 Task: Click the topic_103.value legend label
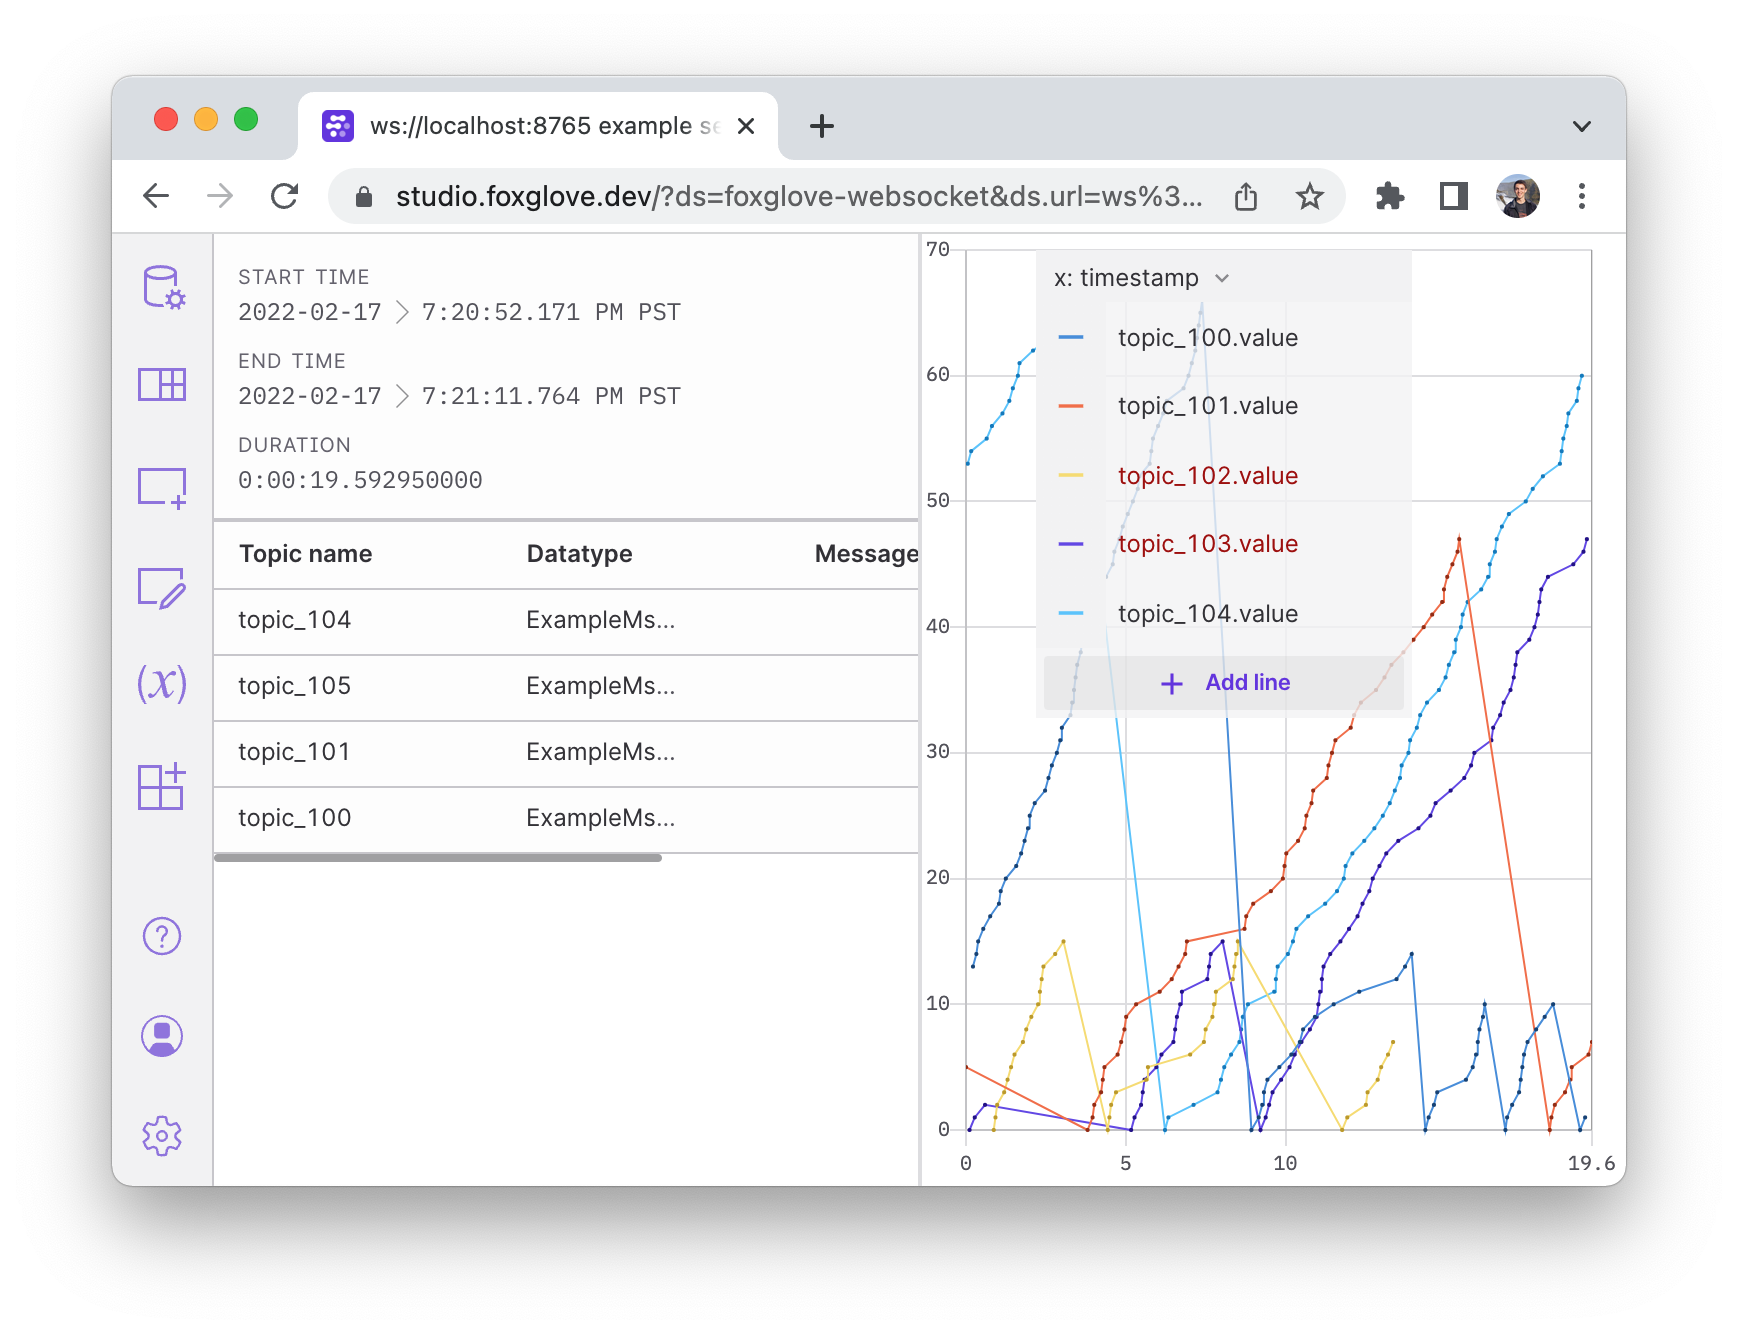coord(1207,544)
